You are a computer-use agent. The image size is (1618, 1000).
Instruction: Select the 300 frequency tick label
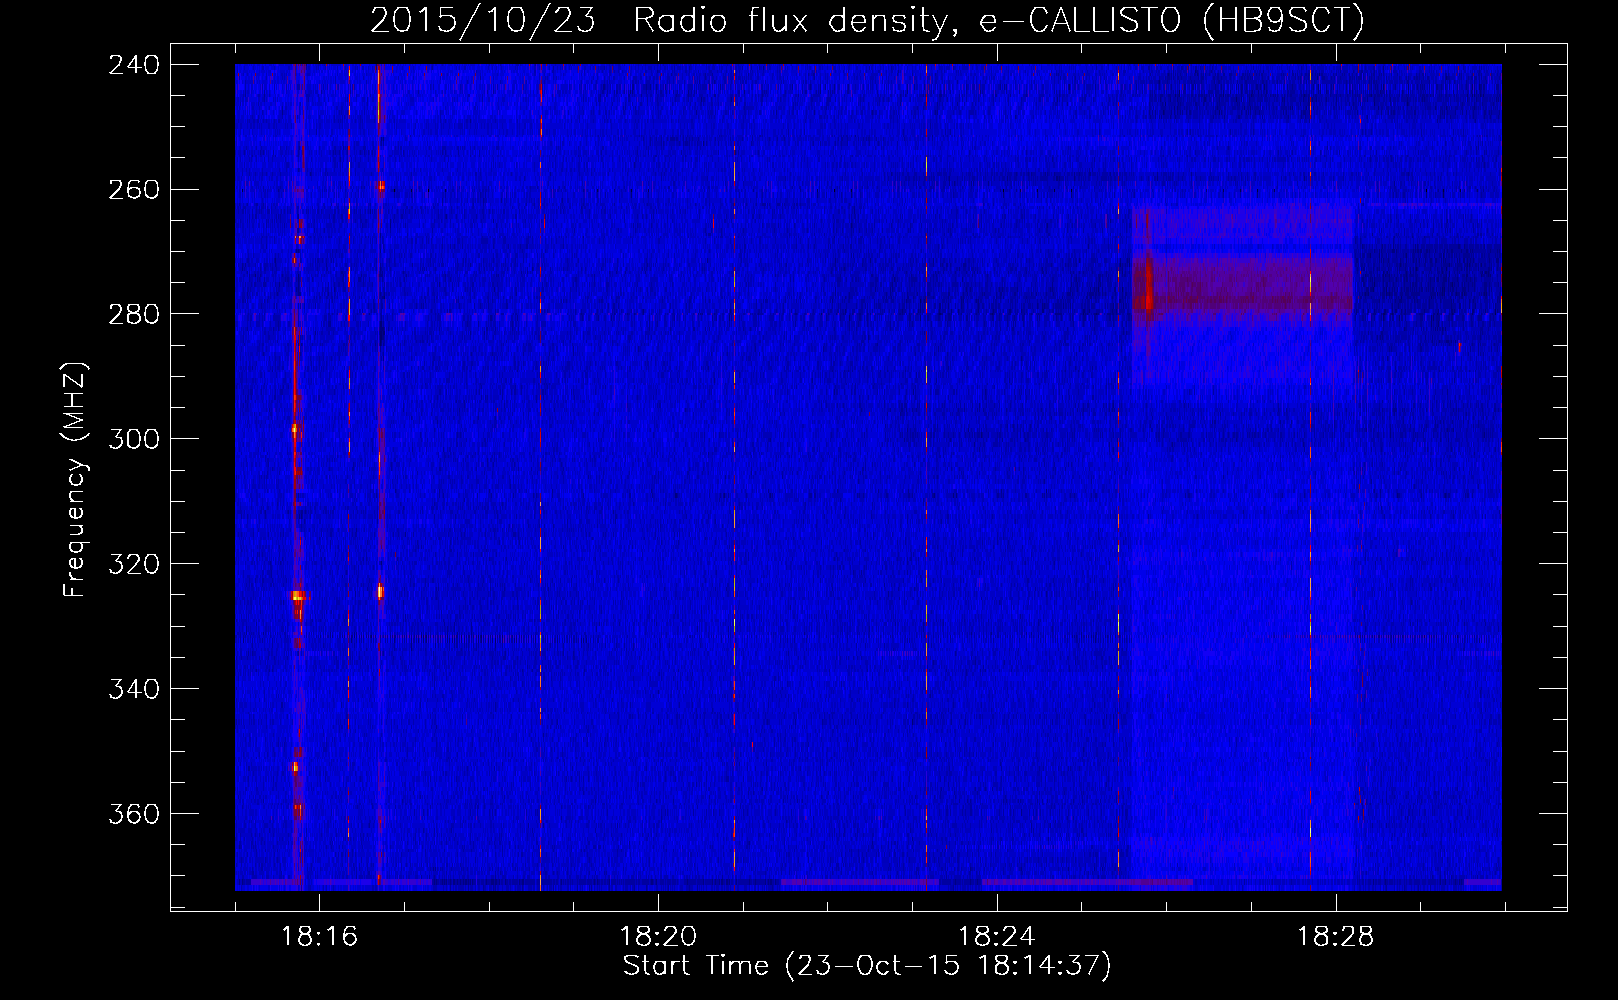tap(133, 440)
